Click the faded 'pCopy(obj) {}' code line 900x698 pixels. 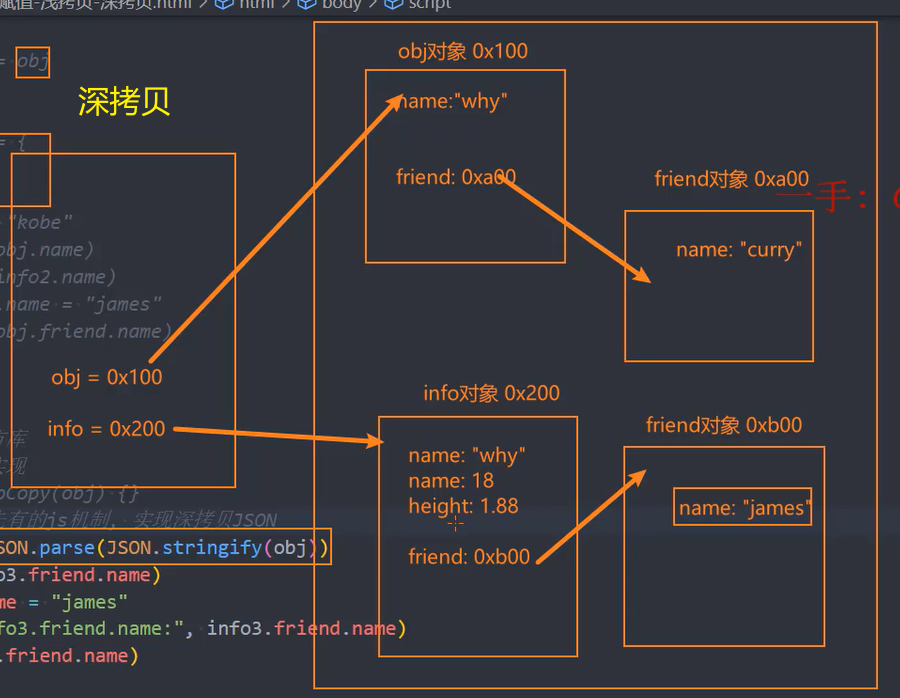pos(69,493)
